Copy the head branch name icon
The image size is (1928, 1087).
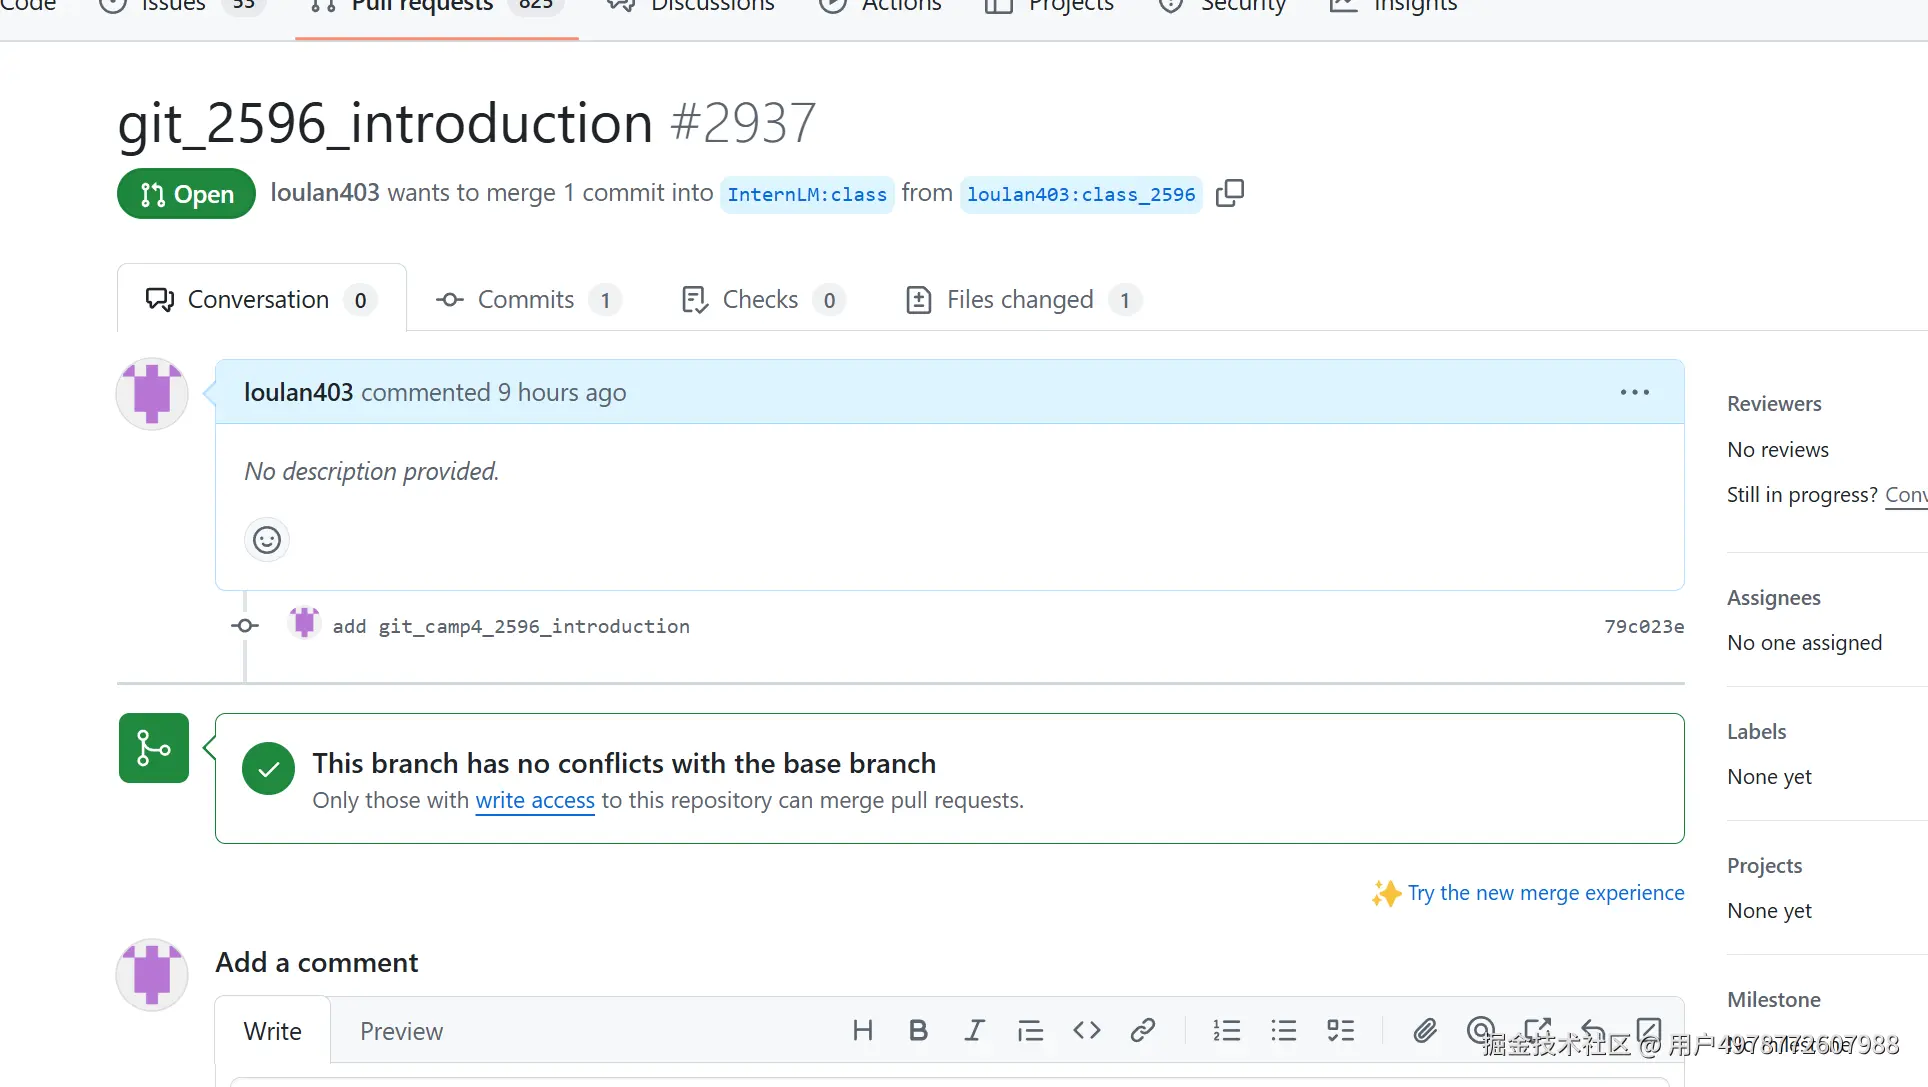[1229, 193]
